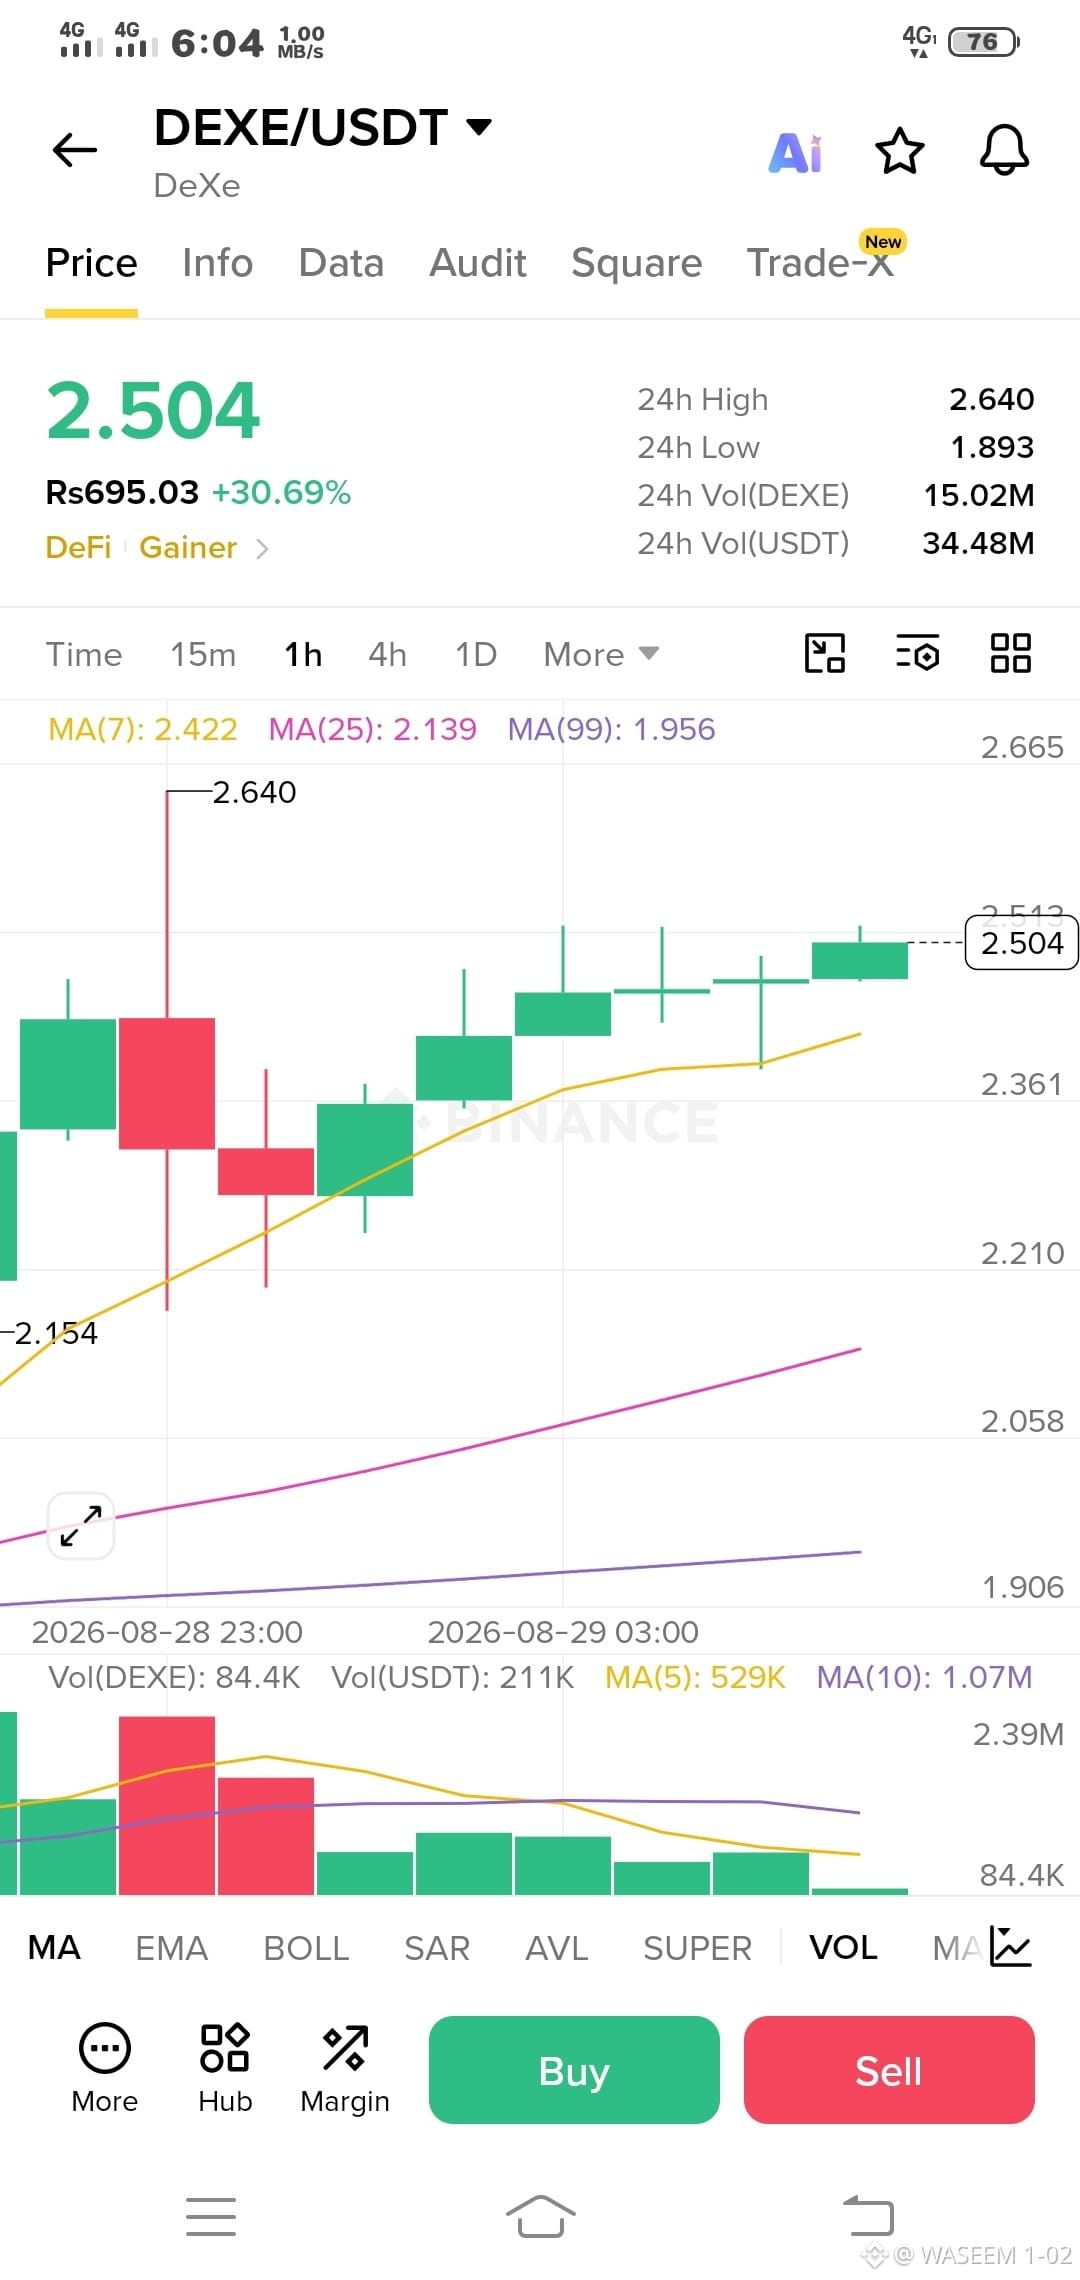Switch to the Info tab
Screen dimensions: 1080x2280
(x=217, y=263)
